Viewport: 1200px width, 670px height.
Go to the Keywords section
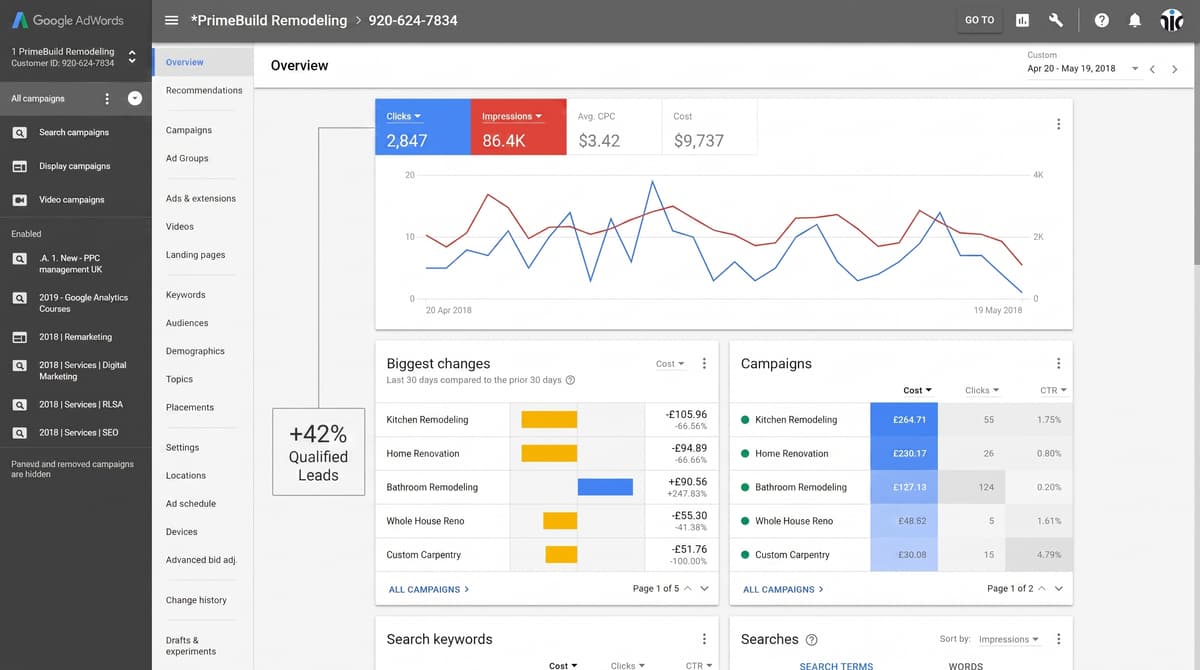coord(185,295)
